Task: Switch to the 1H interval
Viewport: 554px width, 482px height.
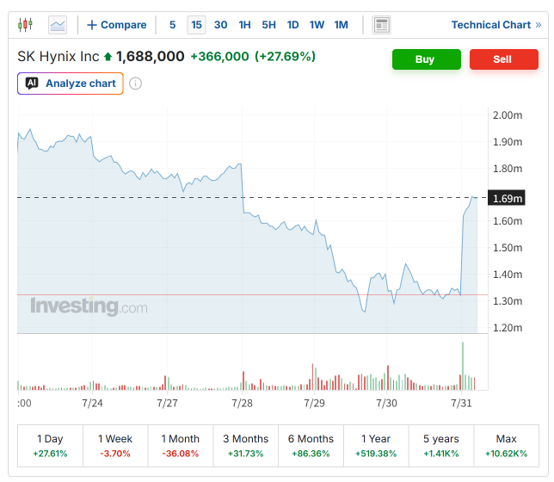Action: point(244,25)
